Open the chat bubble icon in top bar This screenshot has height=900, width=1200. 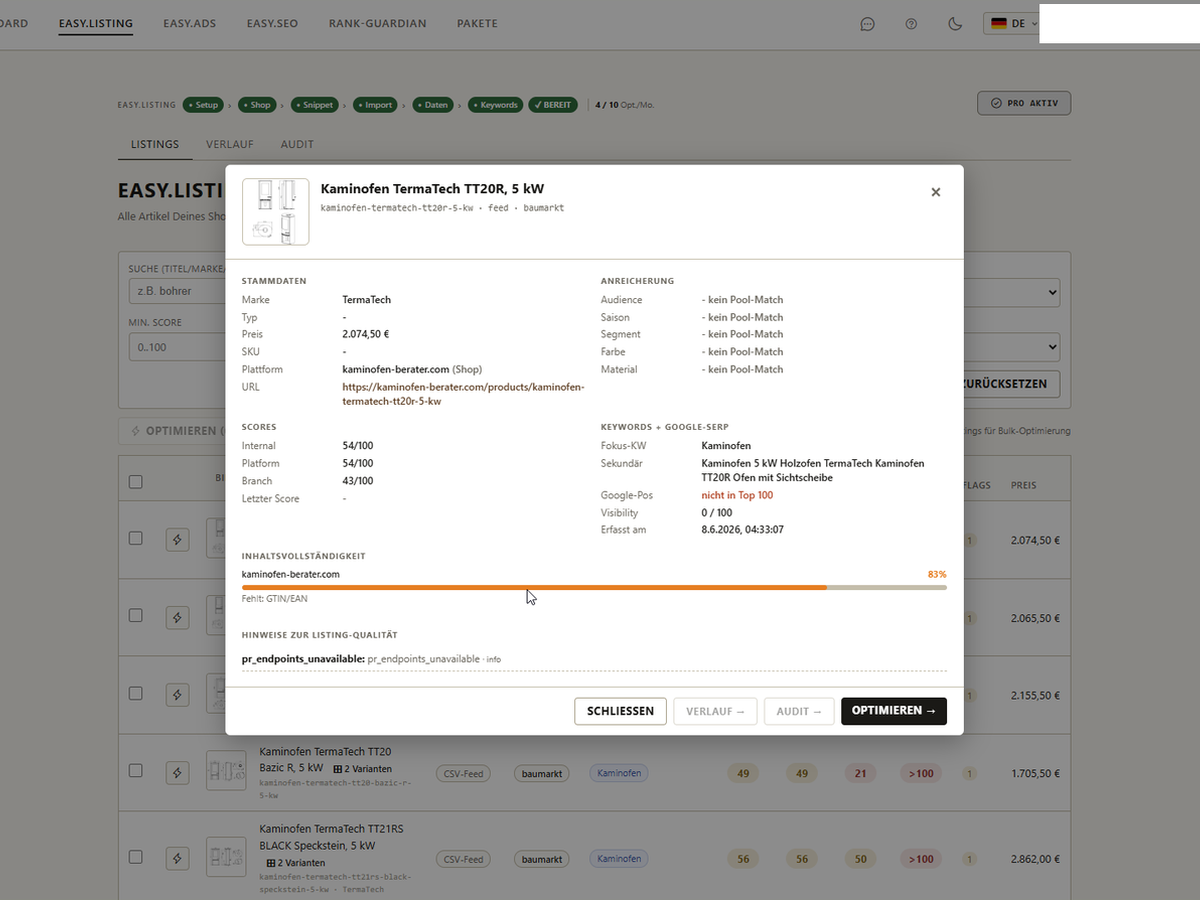click(x=867, y=24)
